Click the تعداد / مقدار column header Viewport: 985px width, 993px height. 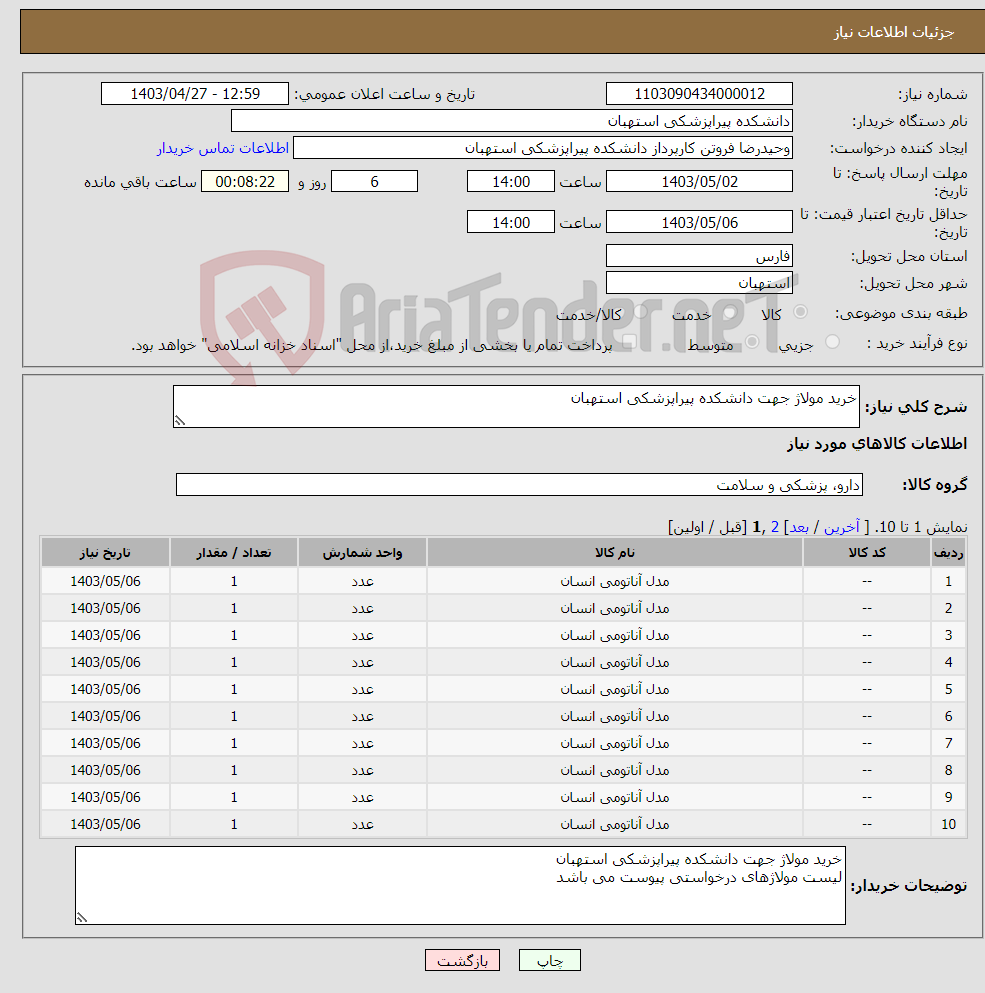pyautogui.click(x=234, y=552)
